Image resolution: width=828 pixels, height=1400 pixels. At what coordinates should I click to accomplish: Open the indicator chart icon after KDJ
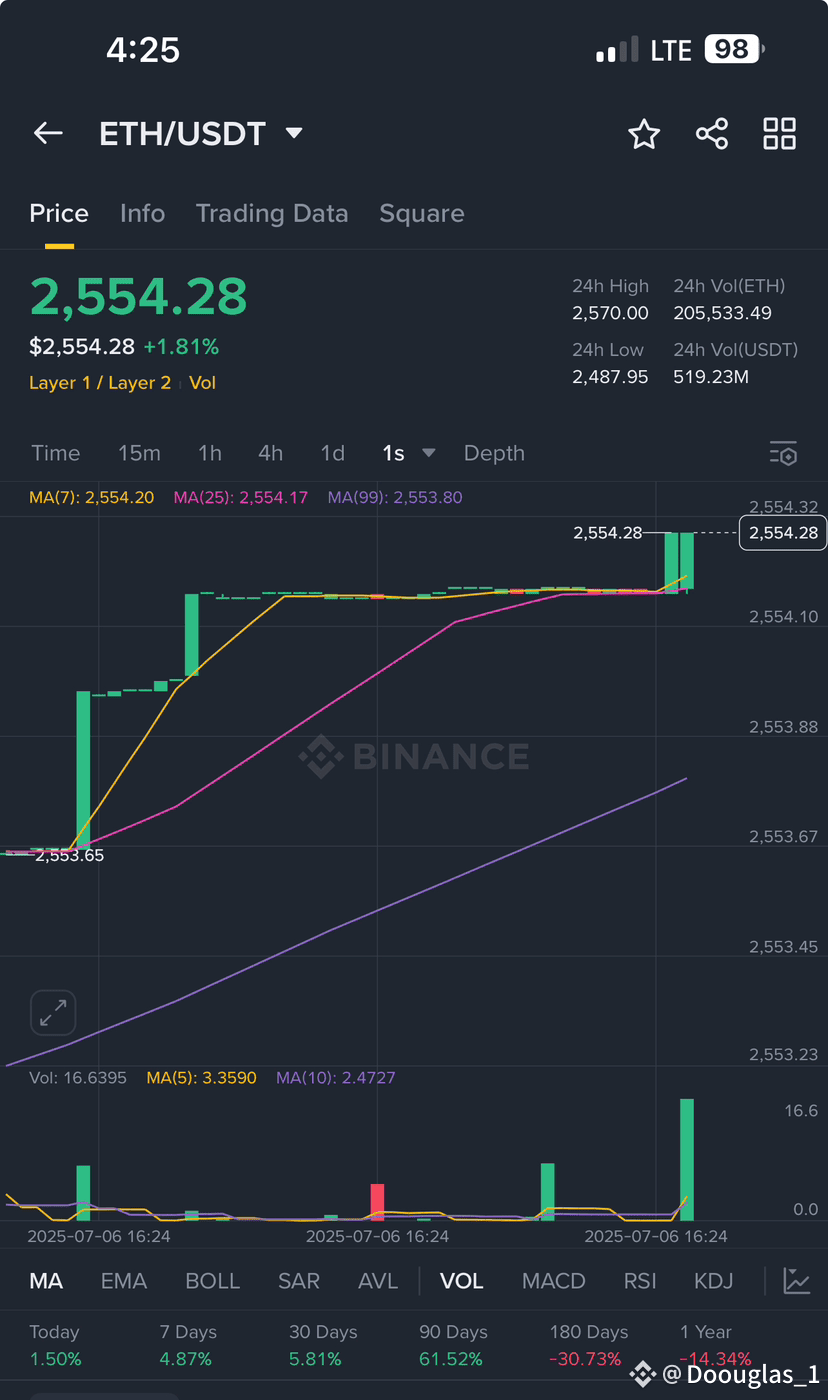click(797, 1281)
